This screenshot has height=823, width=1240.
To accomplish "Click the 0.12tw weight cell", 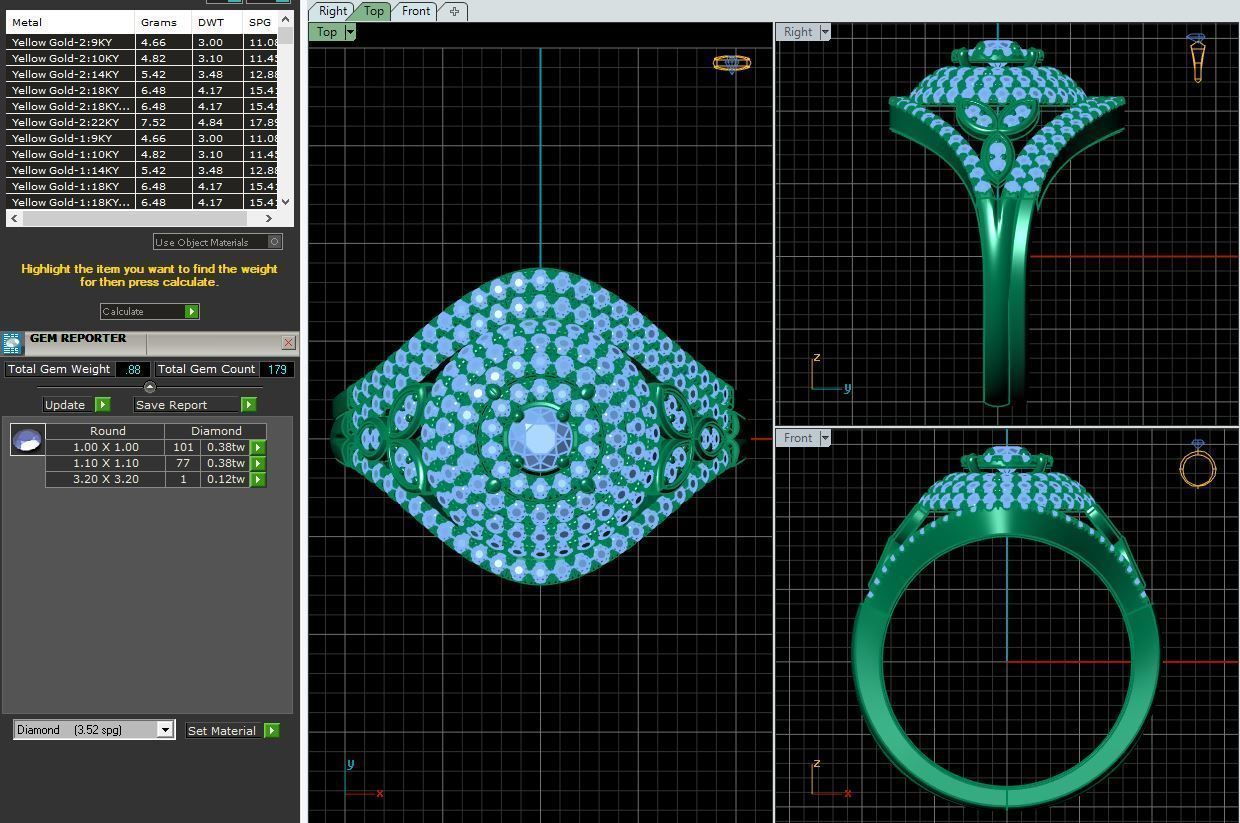I will pyautogui.click(x=225, y=480).
